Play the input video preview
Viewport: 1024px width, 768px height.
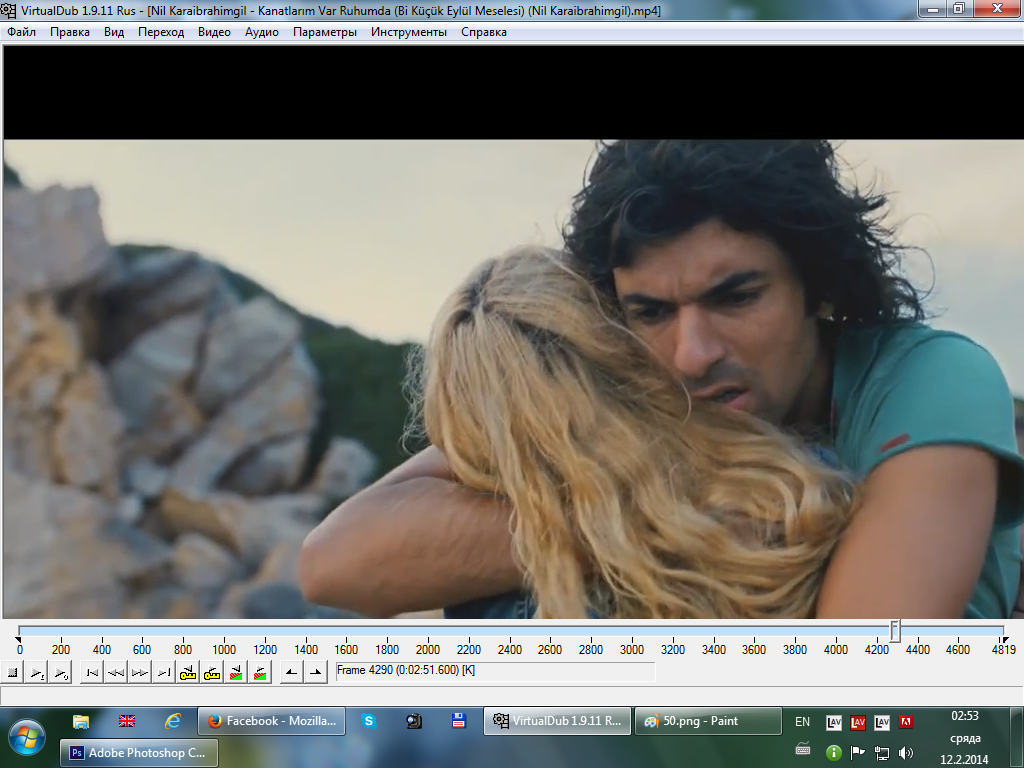(36, 673)
